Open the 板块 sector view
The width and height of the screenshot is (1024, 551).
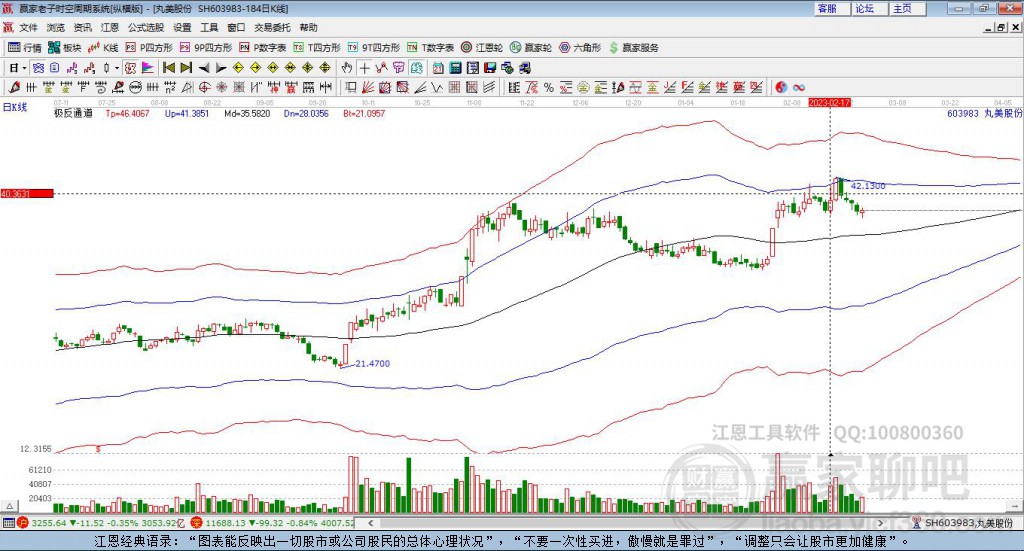click(66, 47)
